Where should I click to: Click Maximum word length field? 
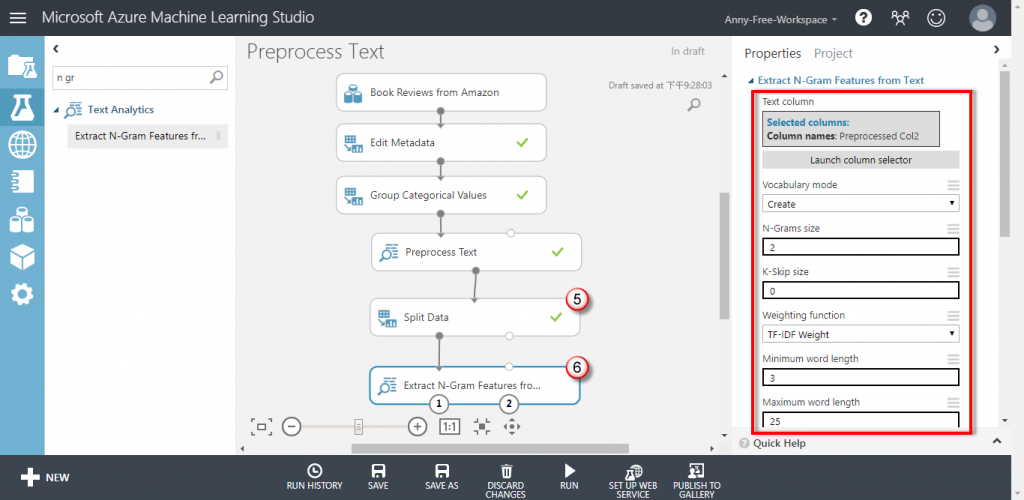point(861,421)
